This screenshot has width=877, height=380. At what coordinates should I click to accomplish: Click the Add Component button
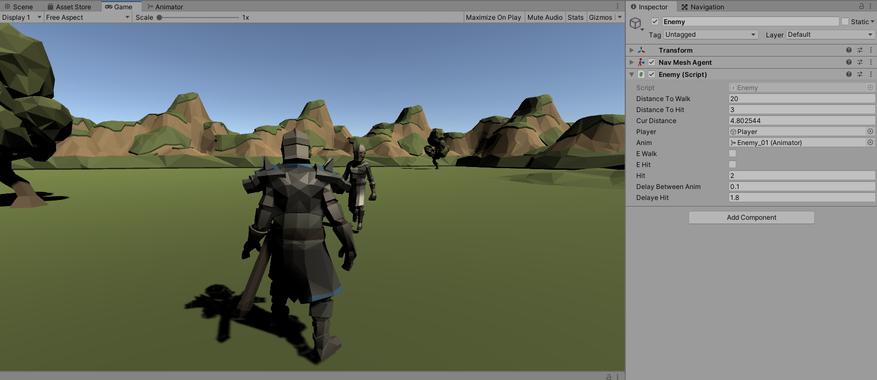pos(751,218)
